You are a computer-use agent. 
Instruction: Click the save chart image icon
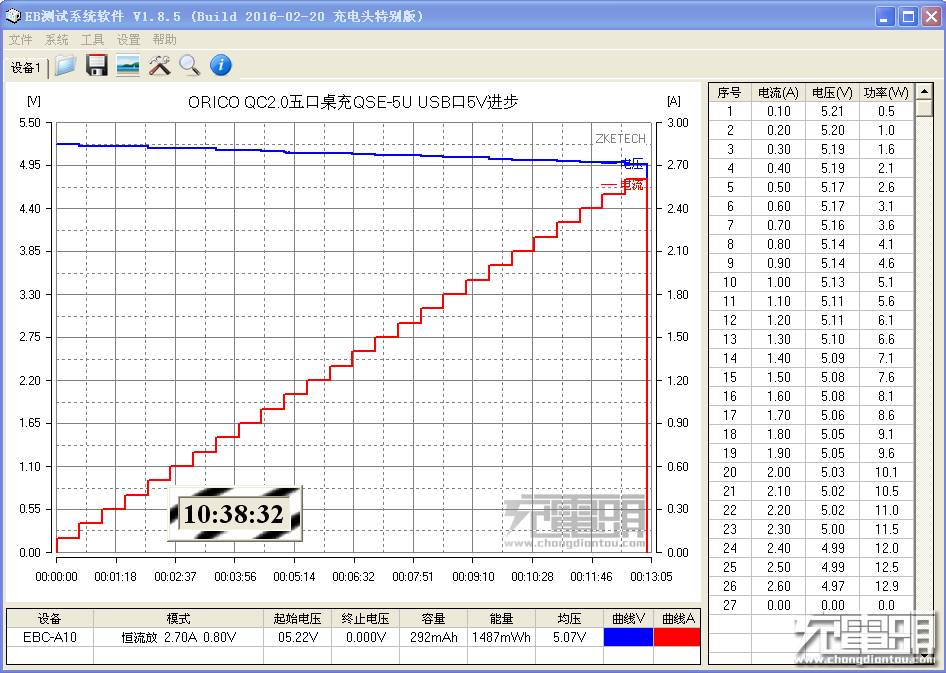coord(128,65)
